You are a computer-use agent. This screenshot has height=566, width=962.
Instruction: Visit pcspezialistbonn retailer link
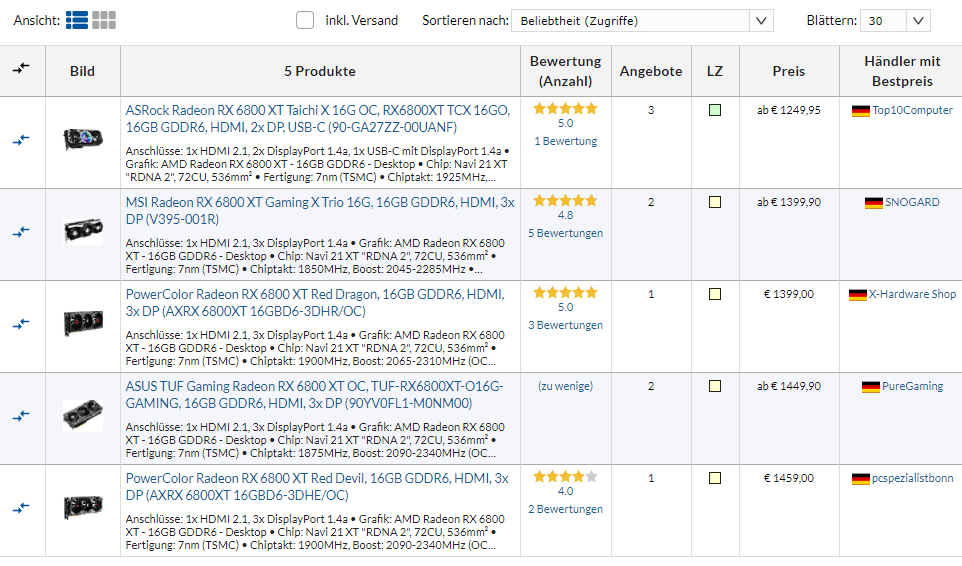click(x=912, y=478)
